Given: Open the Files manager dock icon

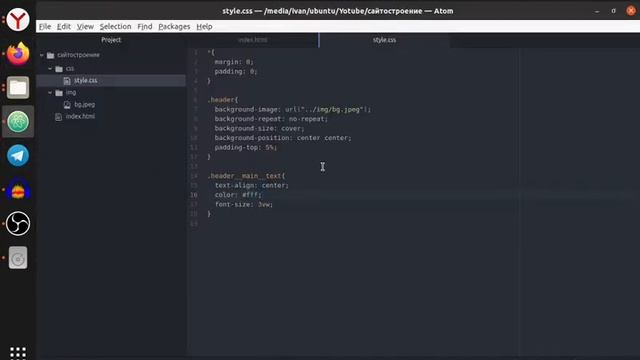Looking at the screenshot, I should pyautogui.click(x=18, y=87).
